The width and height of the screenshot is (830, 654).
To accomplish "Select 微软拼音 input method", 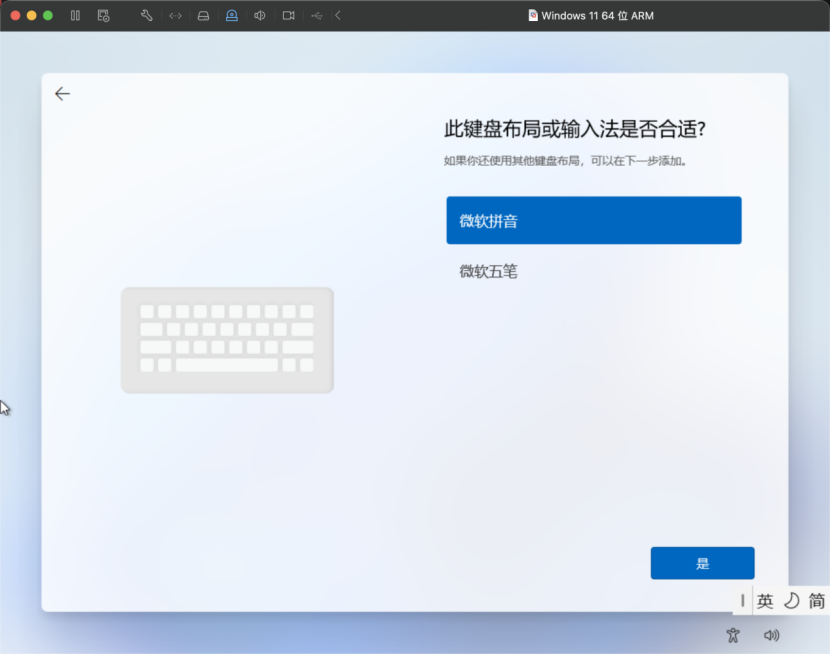I will (593, 220).
